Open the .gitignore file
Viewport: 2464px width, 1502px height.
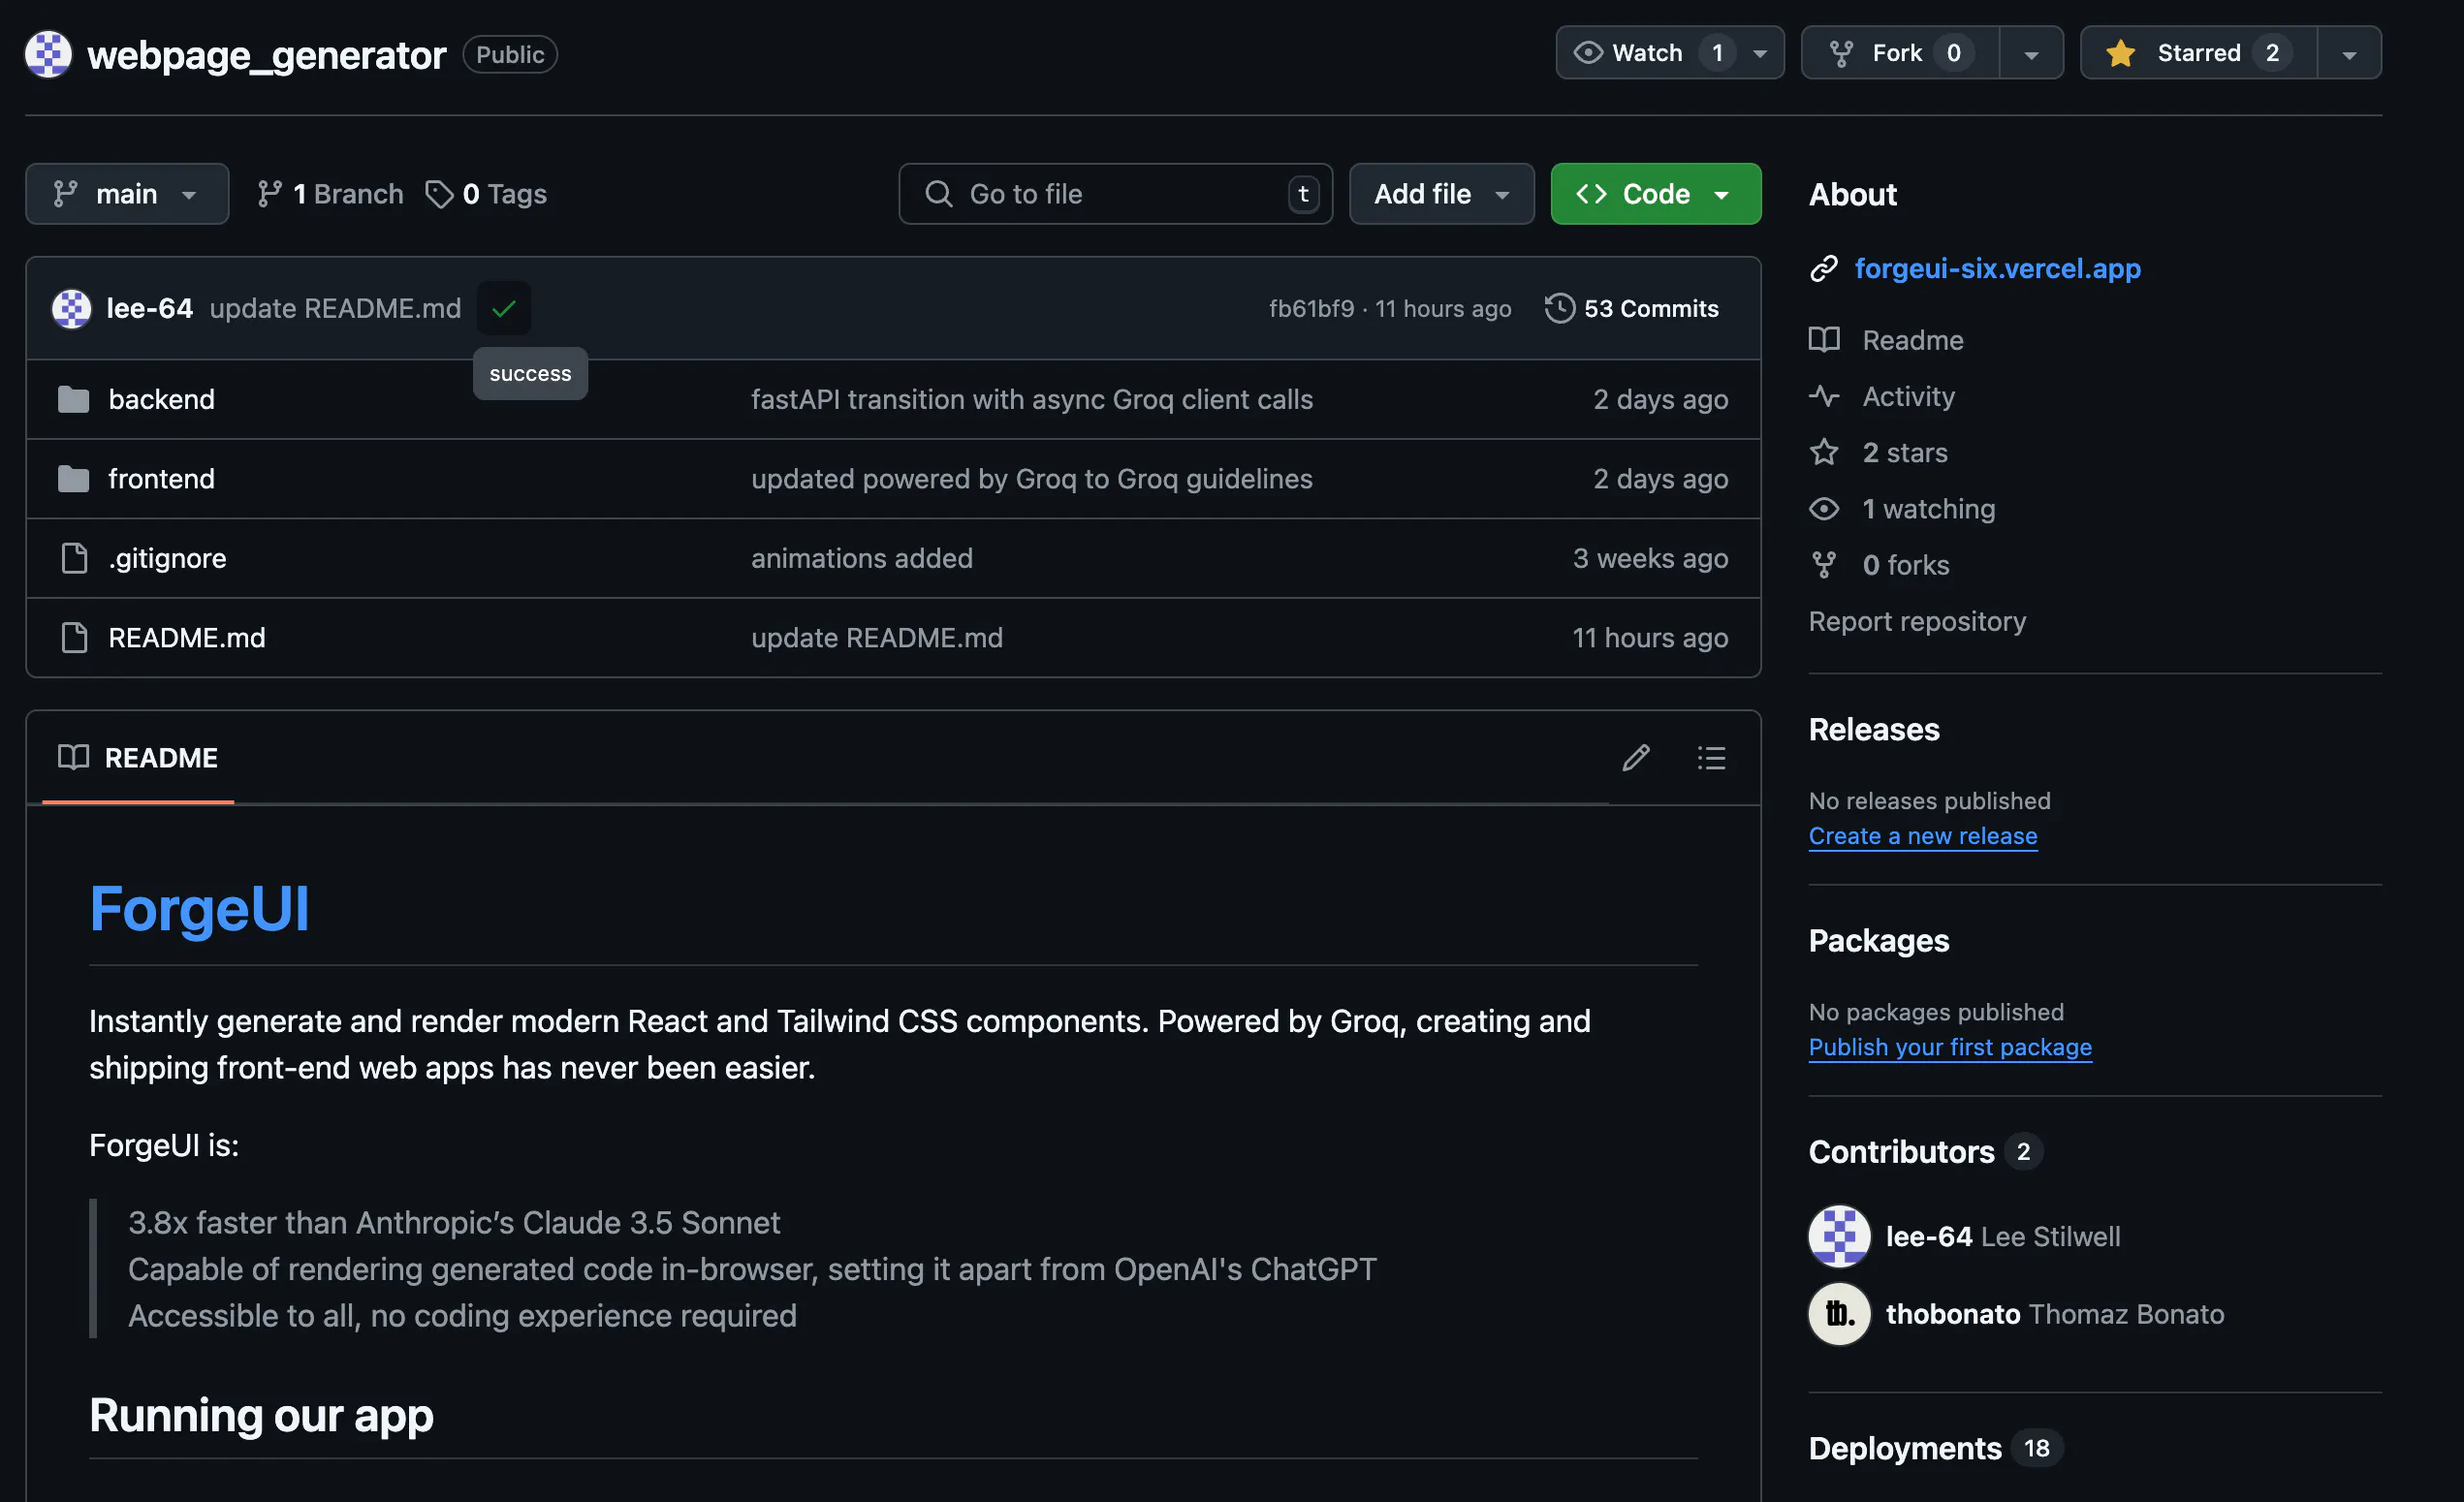click(x=167, y=558)
